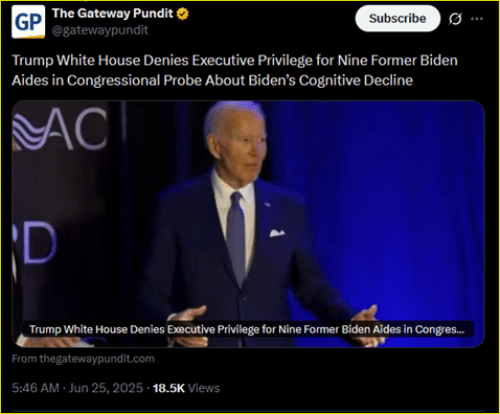Click the headline caption overlay on card
This screenshot has height=414, width=500.
pyautogui.click(x=247, y=329)
